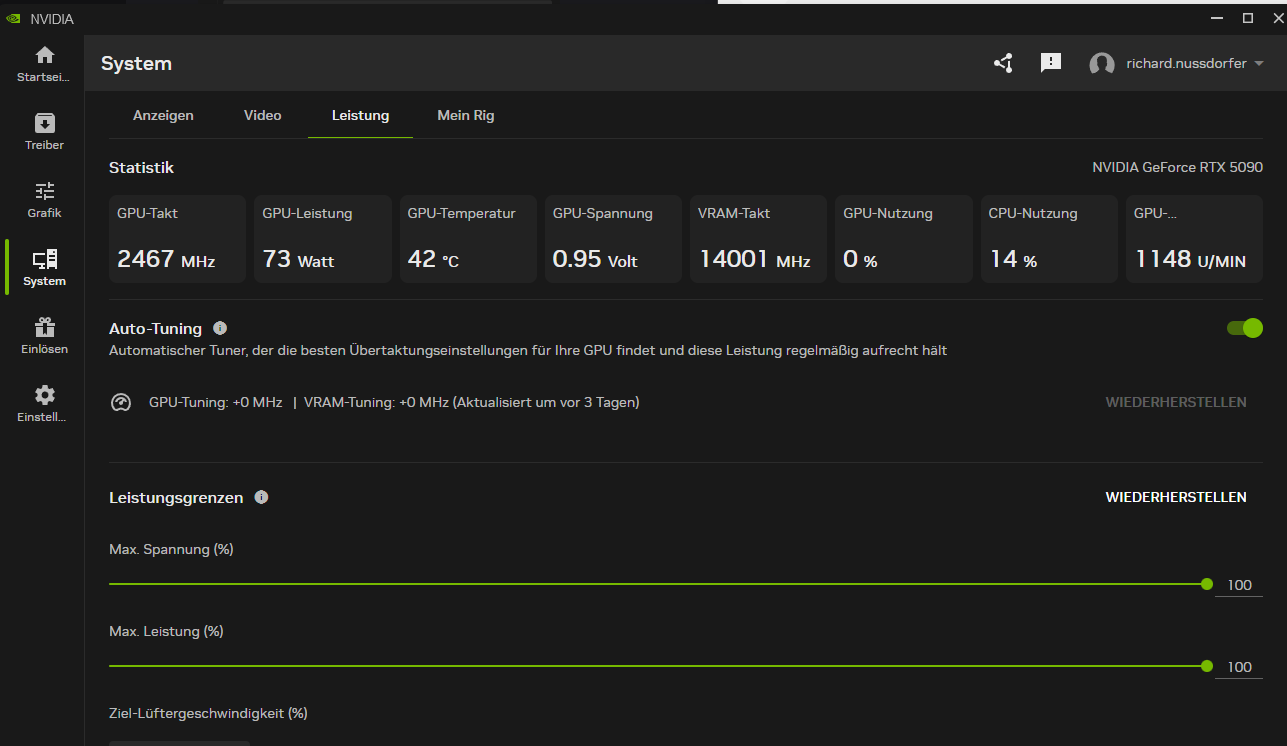Click the GPU-Leistung 73 Watt card
The height and width of the screenshot is (746, 1287).
(x=322, y=239)
